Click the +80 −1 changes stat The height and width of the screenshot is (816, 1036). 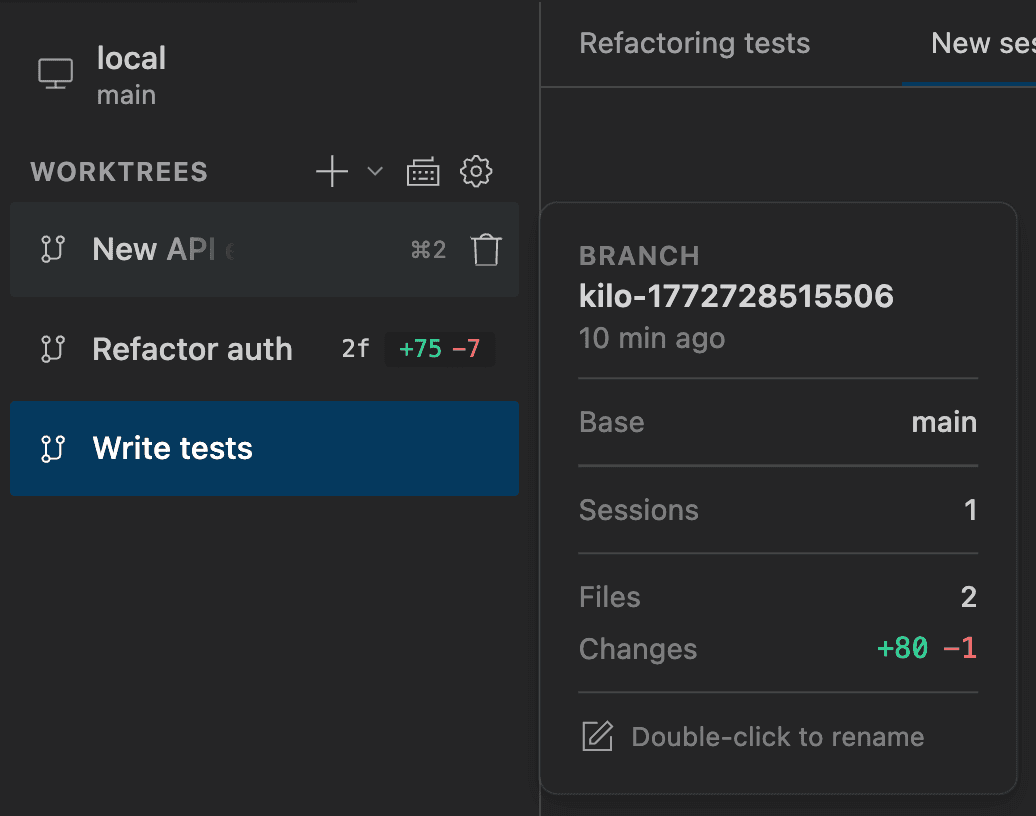(927, 648)
